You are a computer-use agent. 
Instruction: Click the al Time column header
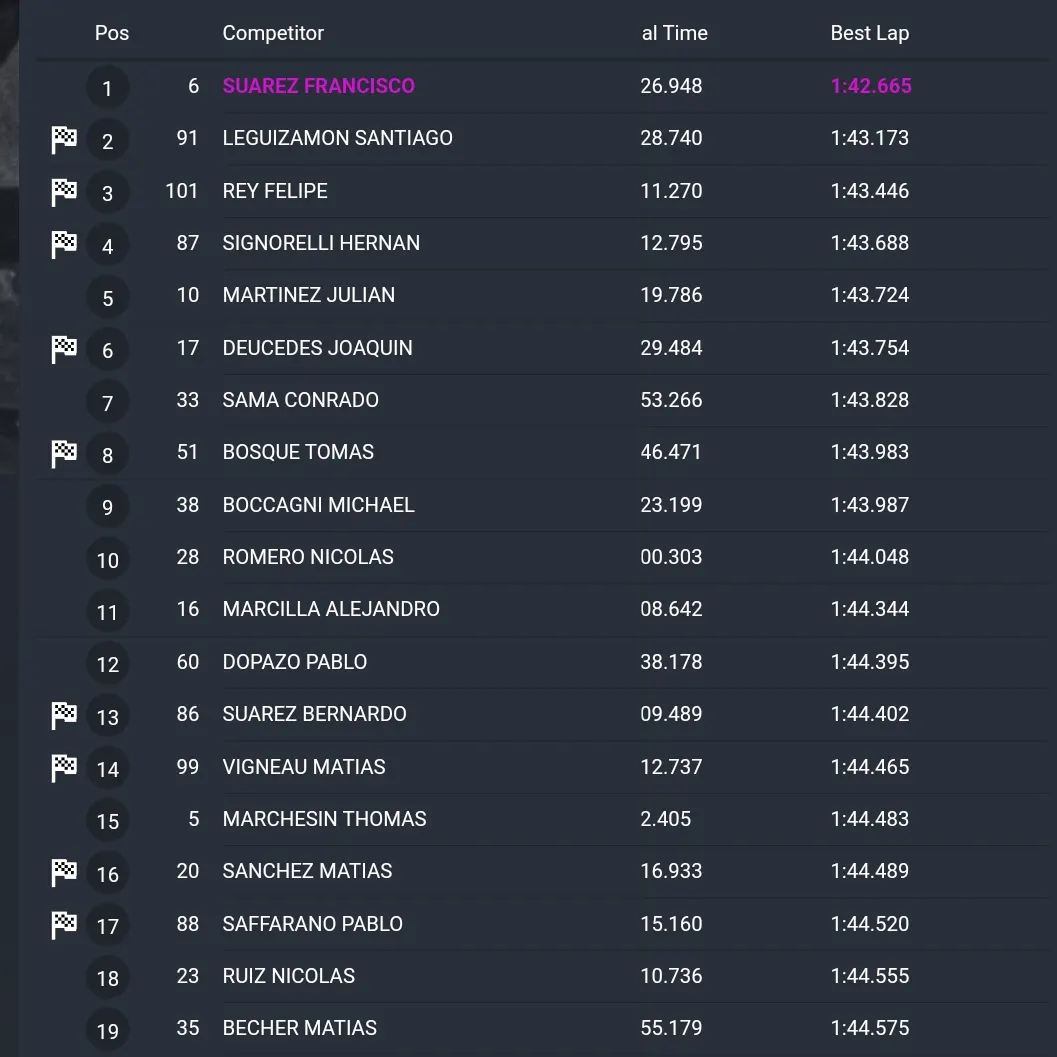click(x=674, y=33)
